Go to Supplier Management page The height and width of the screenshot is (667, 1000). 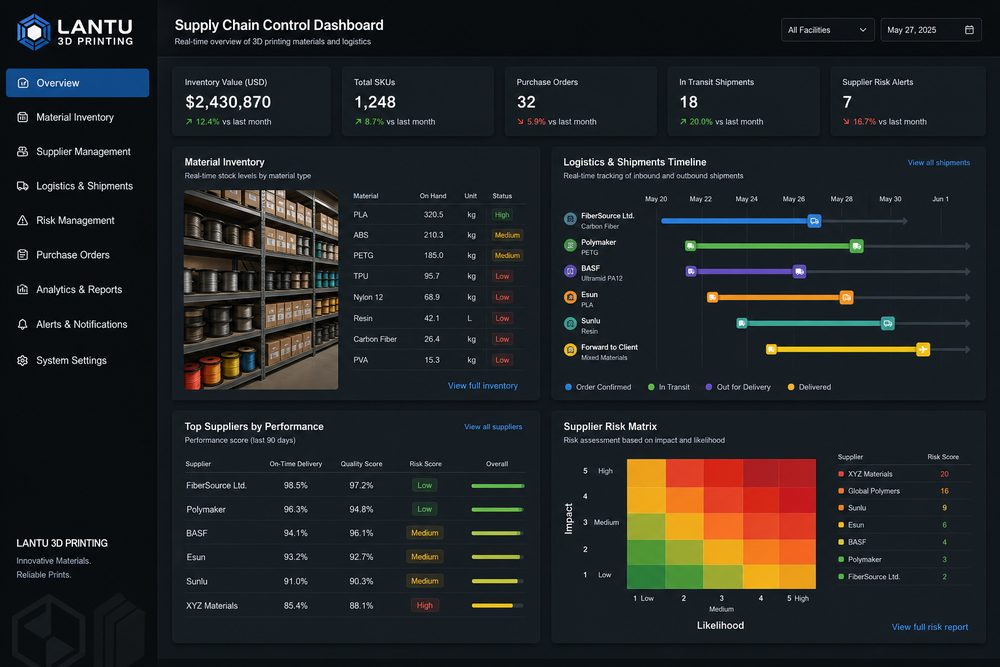pyautogui.click(x=77, y=152)
